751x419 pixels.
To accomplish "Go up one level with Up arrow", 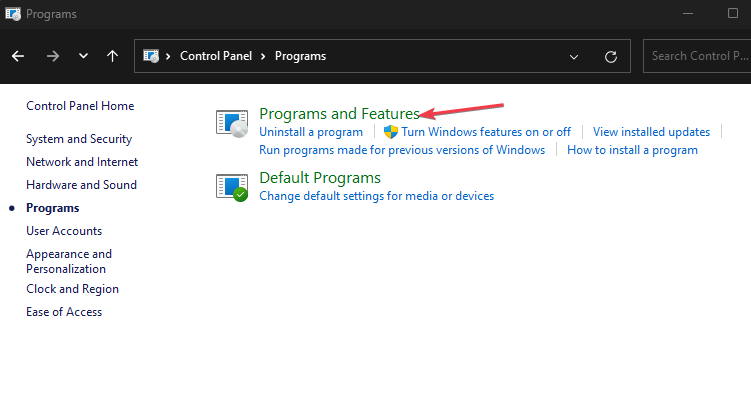I will click(x=113, y=56).
